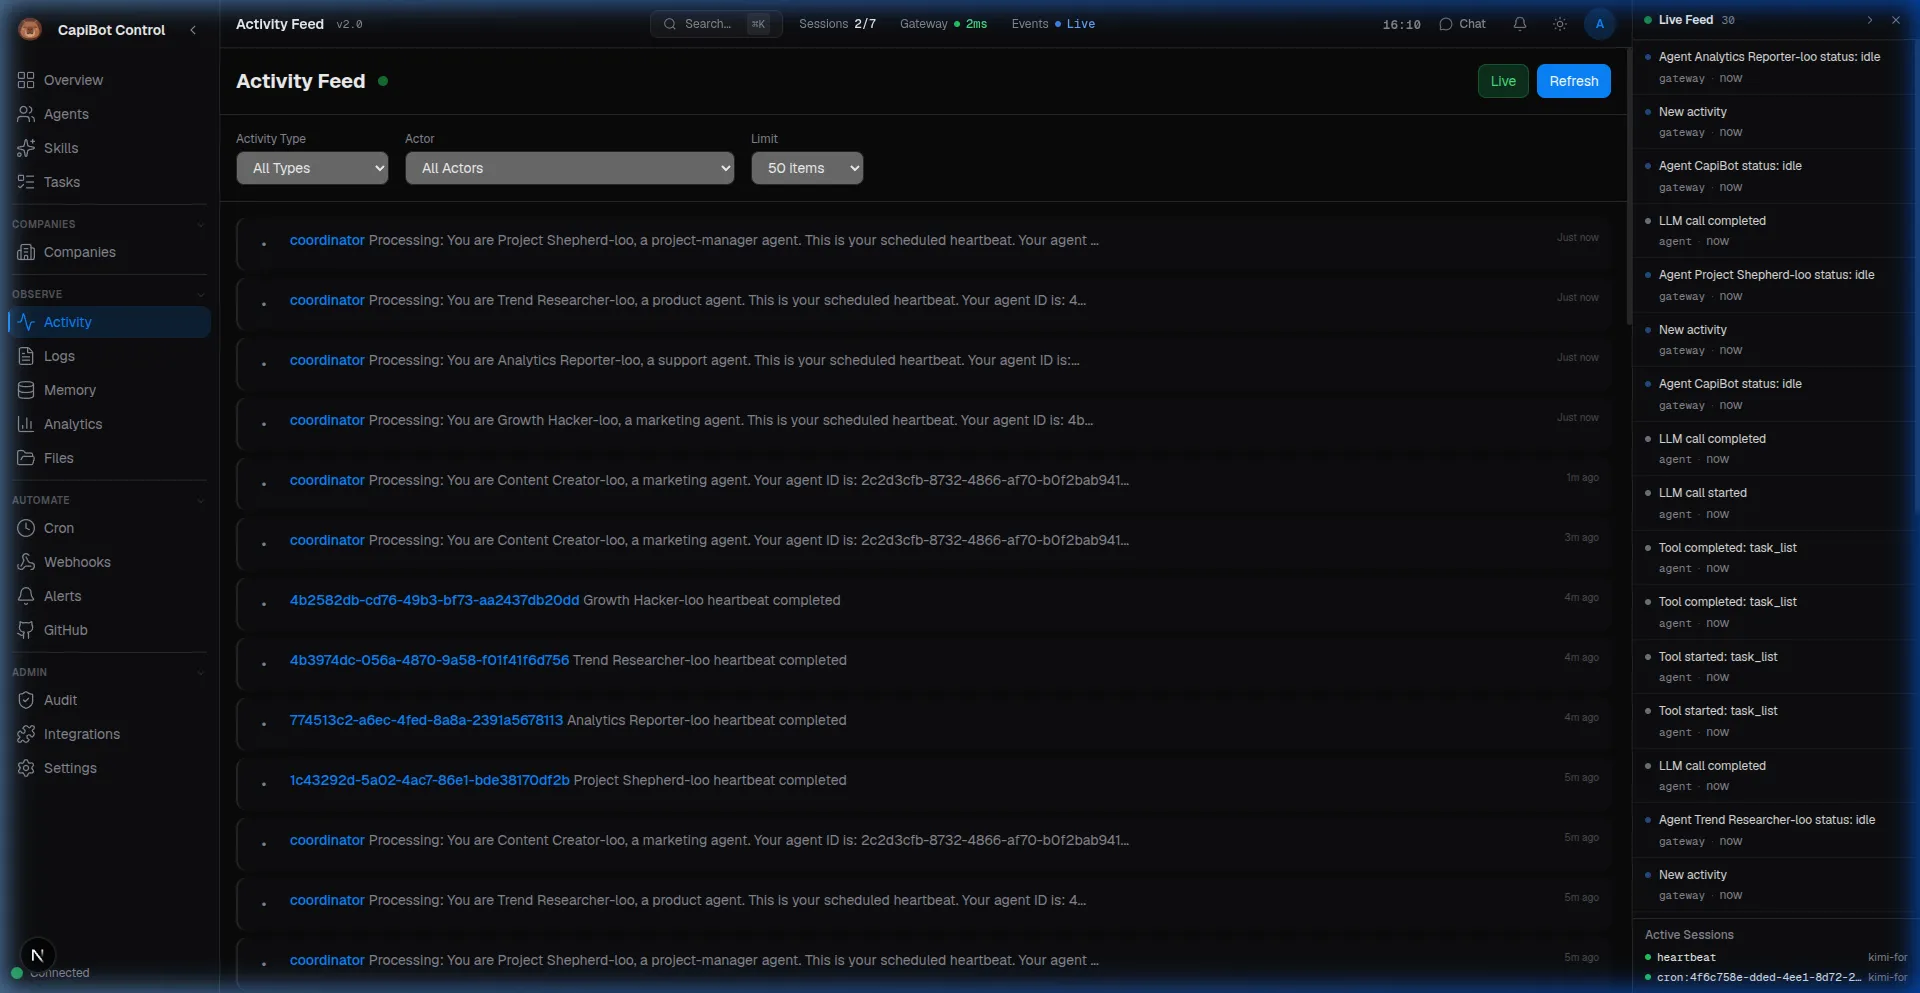This screenshot has height=993, width=1920.
Task: Click the notifications bell icon
Action: (1519, 24)
